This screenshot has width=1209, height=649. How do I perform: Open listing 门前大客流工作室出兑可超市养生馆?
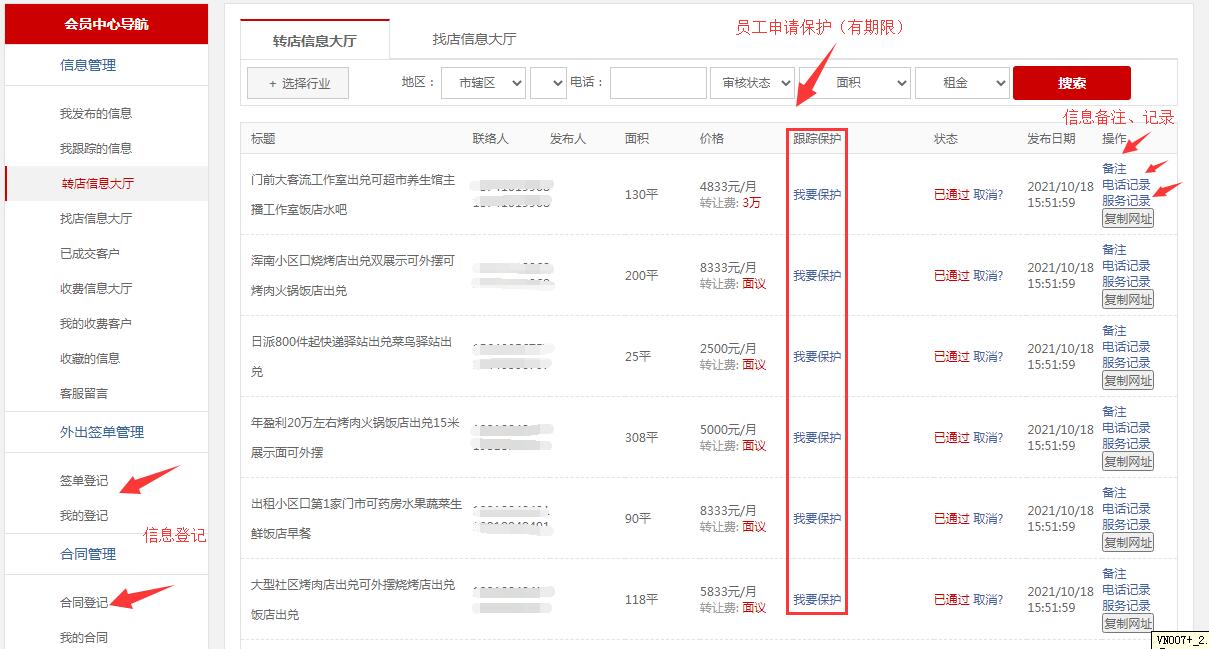pyautogui.click(x=353, y=195)
